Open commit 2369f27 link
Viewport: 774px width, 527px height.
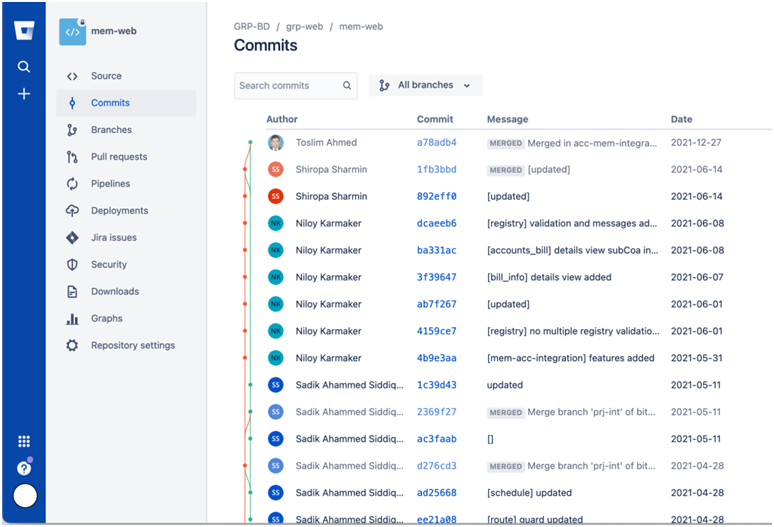click(x=436, y=412)
